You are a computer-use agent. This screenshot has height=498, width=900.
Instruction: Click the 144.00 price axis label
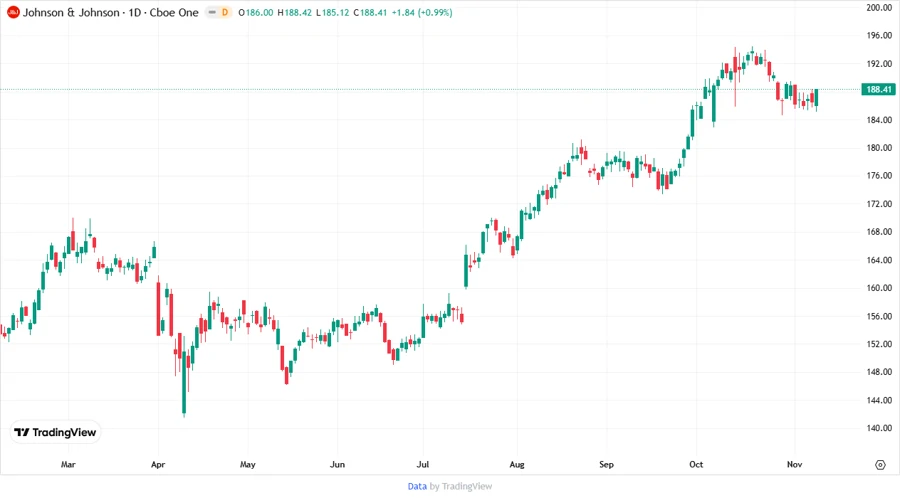click(879, 400)
